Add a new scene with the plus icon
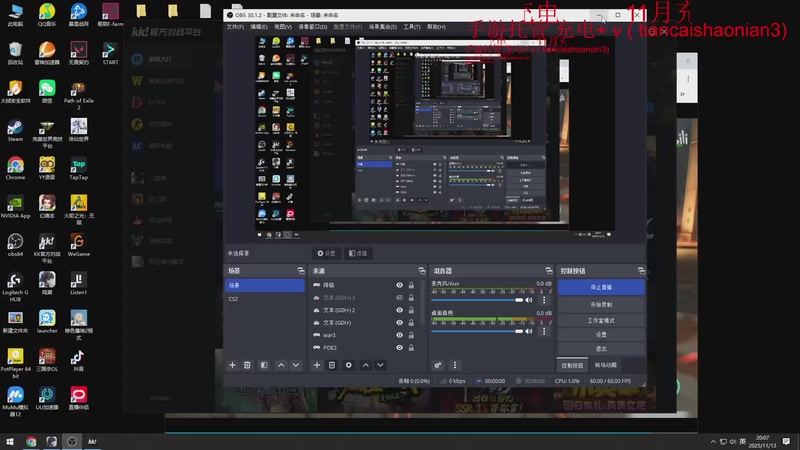 coord(233,365)
